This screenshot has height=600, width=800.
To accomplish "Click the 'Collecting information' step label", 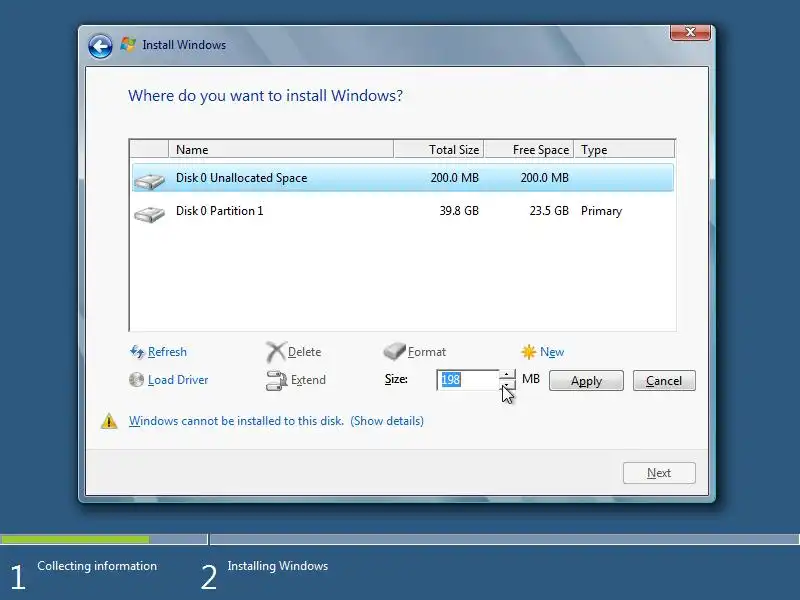I will (x=97, y=566).
